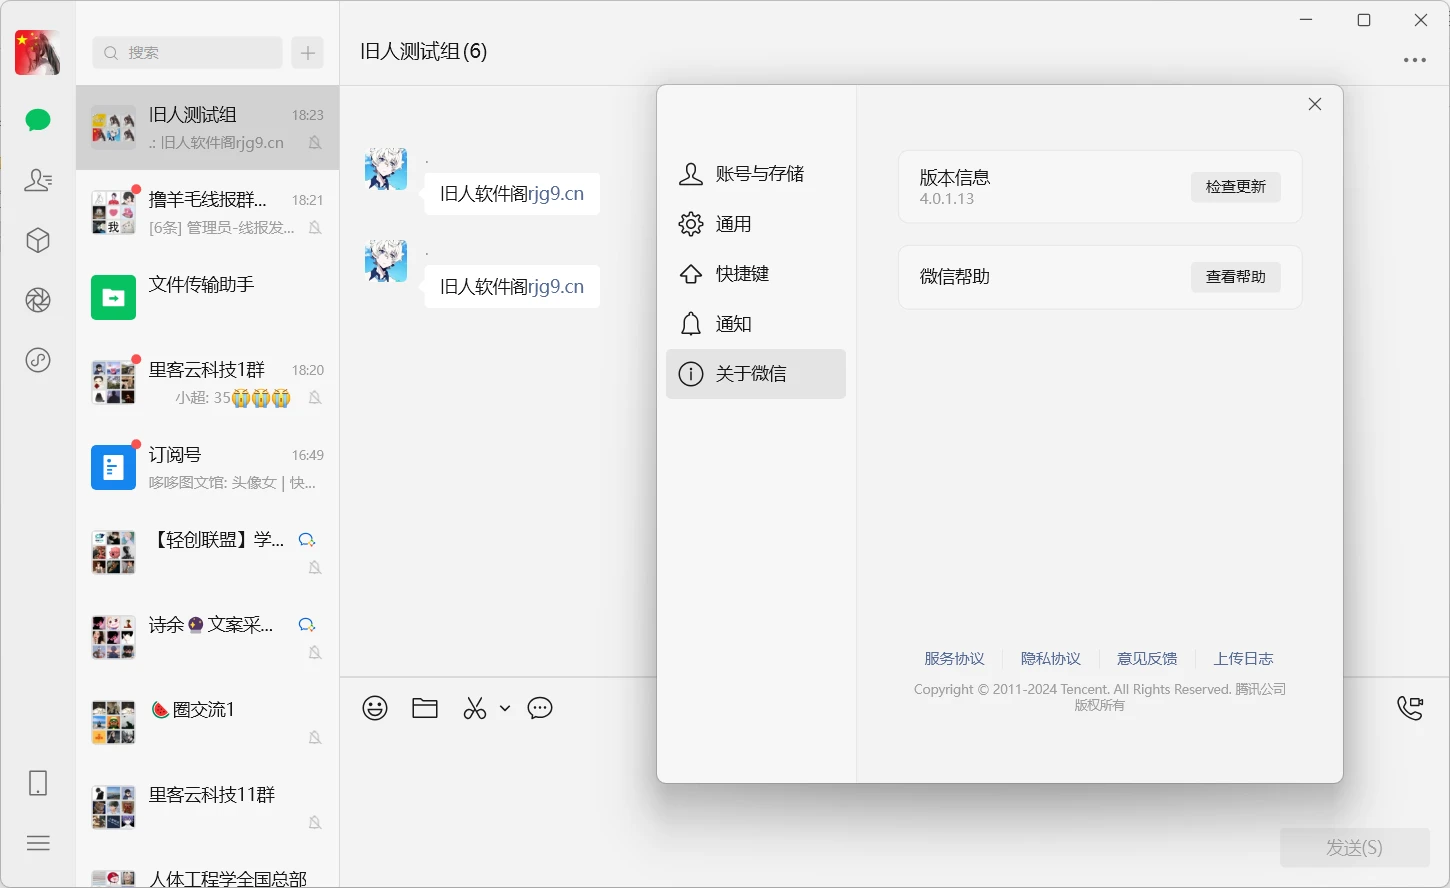
Task: Open chat info three-dots menu
Action: tap(1415, 60)
